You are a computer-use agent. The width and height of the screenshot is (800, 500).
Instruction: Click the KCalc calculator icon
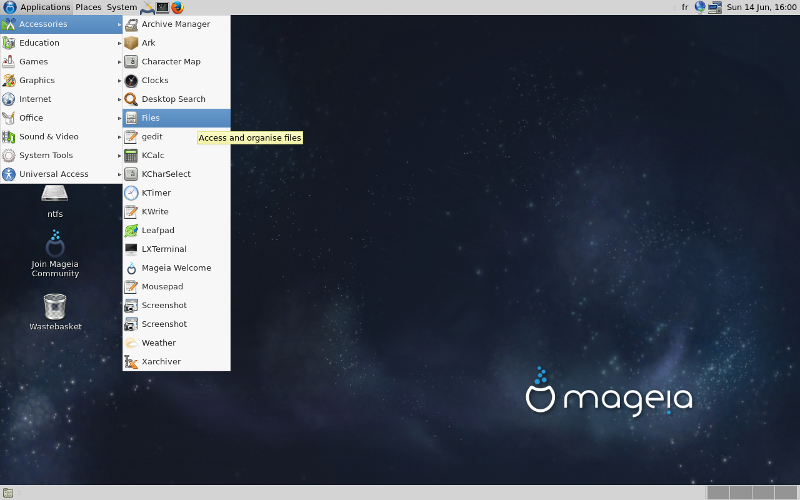pyautogui.click(x=131, y=156)
